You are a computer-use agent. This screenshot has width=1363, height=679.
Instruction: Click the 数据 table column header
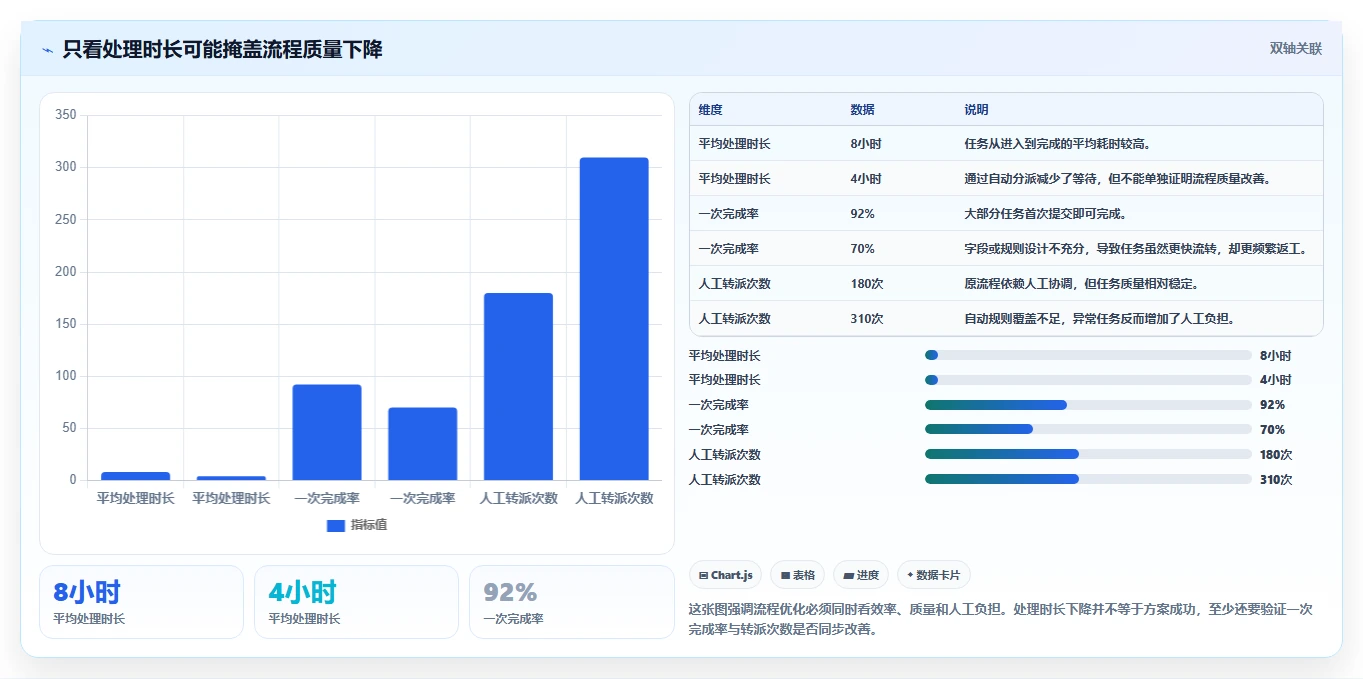pos(862,110)
